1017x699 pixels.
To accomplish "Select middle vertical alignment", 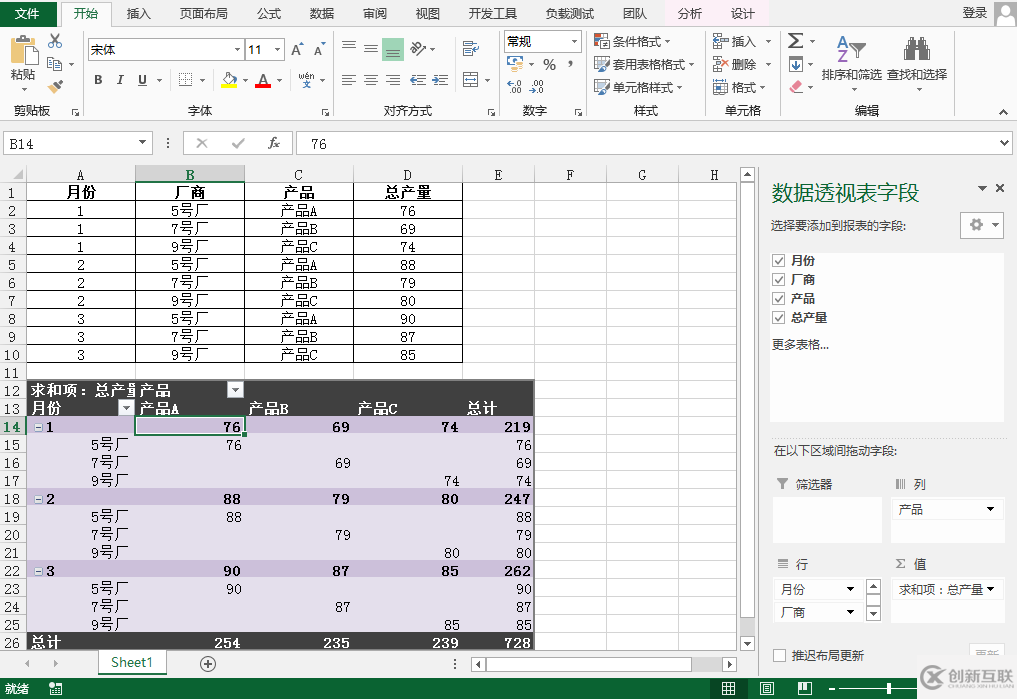I will [371, 48].
